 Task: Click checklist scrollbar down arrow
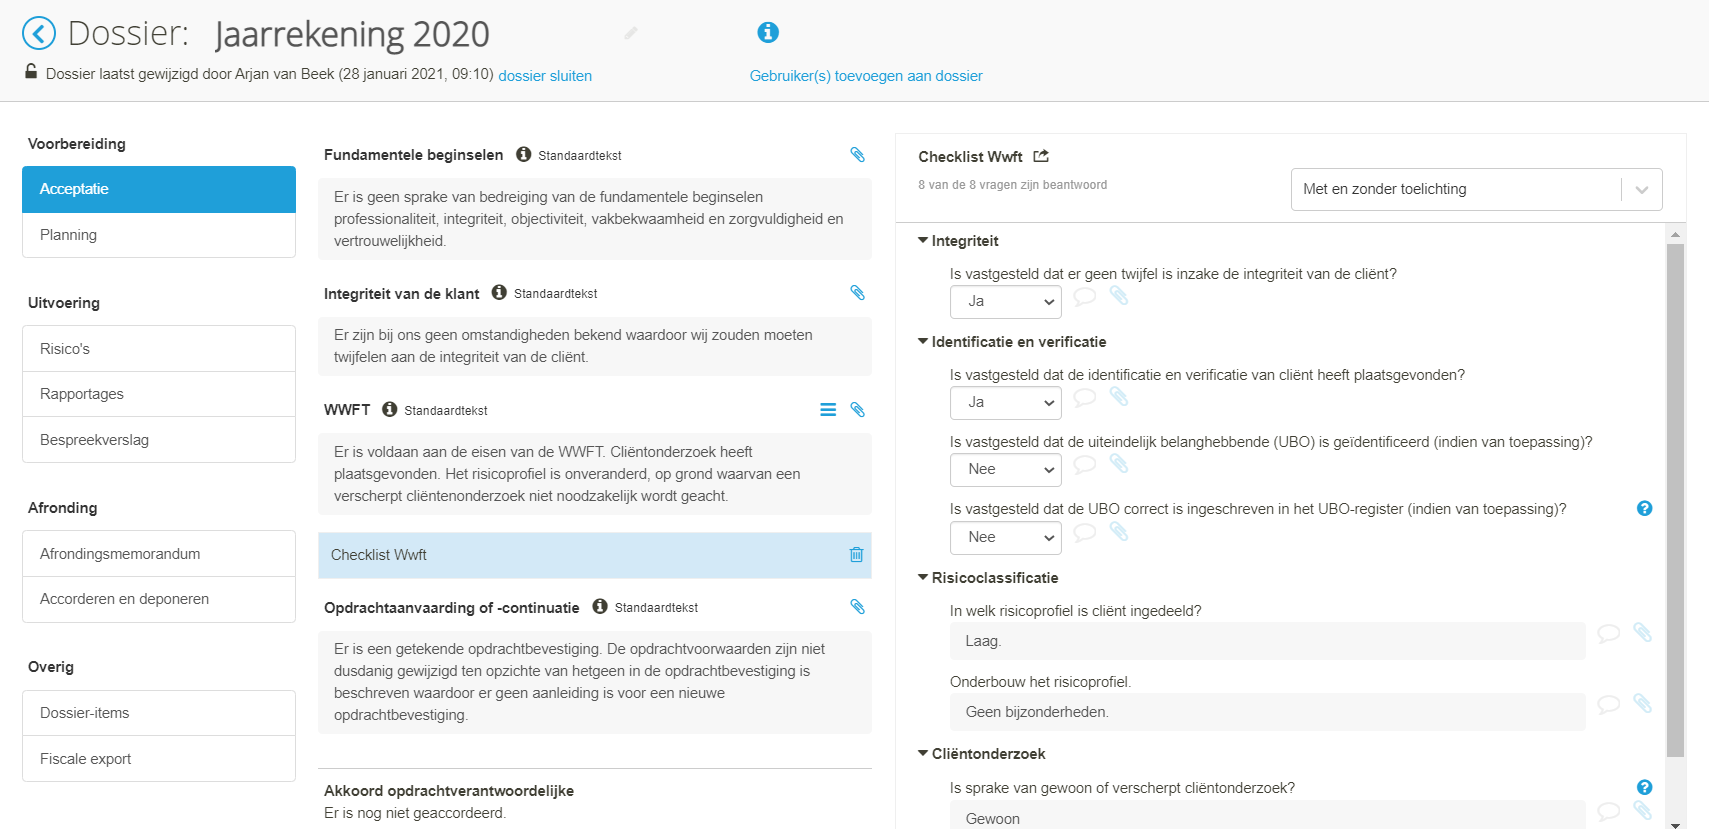click(x=1675, y=823)
